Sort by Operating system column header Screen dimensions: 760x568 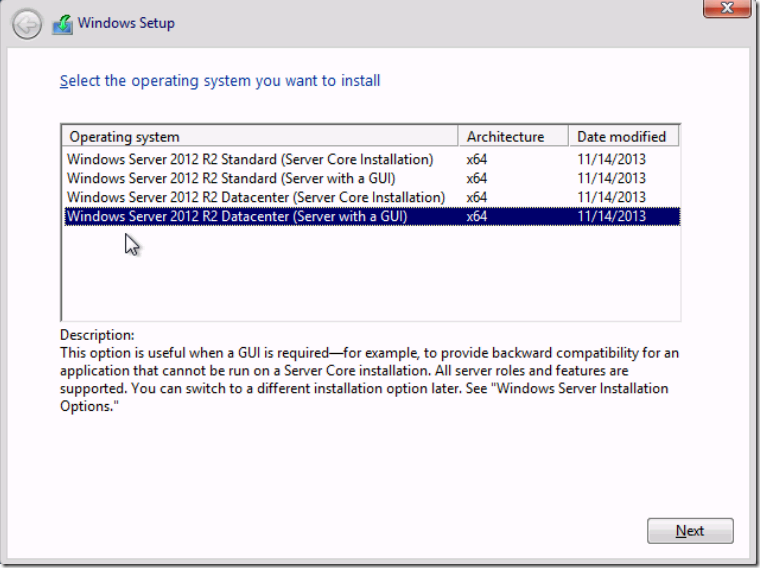[x=259, y=137]
